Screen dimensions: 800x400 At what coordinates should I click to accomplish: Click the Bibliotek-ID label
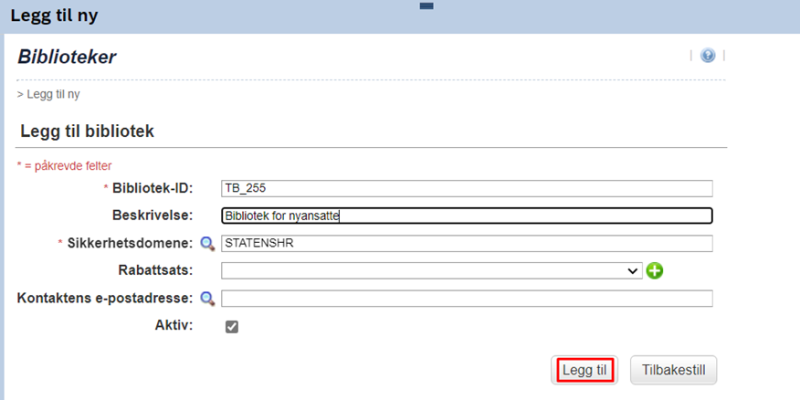[x=153, y=188]
